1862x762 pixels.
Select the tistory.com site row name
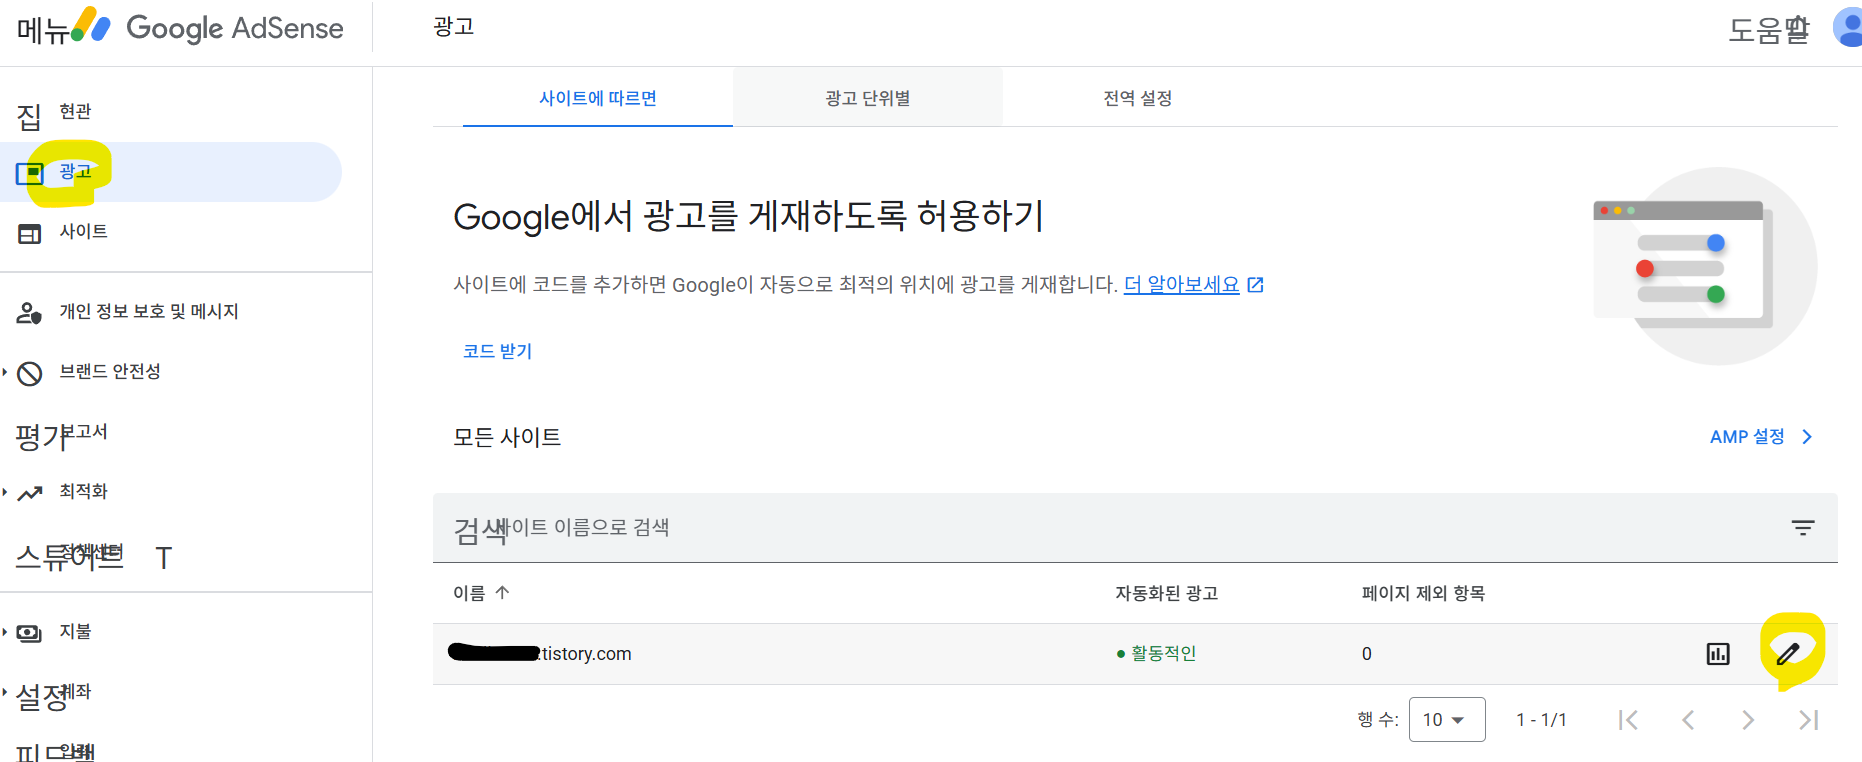pos(540,654)
